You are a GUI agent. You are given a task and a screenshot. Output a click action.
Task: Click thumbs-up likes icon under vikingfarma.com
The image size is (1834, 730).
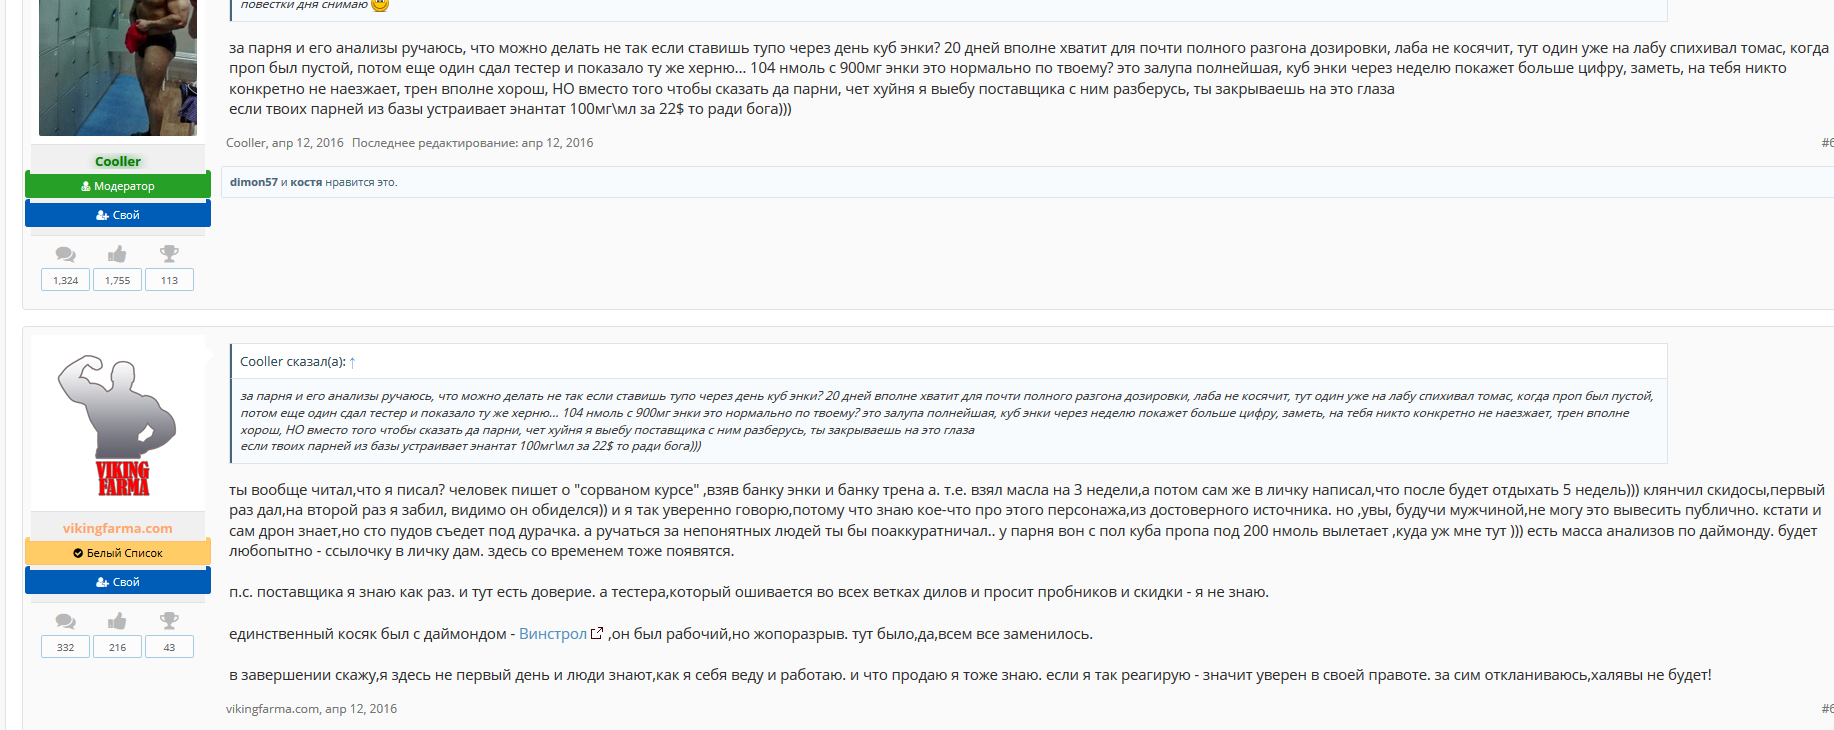pyautogui.click(x=117, y=621)
